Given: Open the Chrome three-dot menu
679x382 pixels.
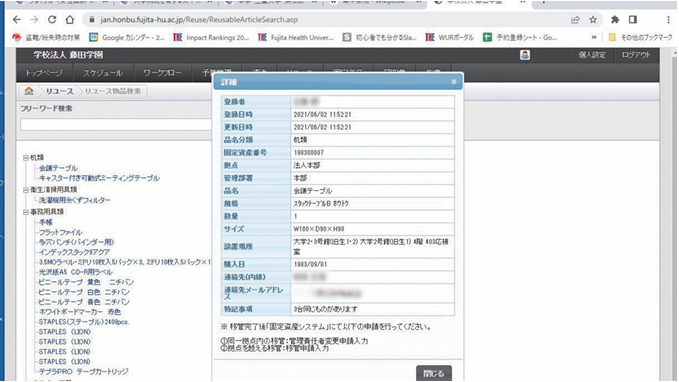Looking at the screenshot, I should [x=669, y=20].
